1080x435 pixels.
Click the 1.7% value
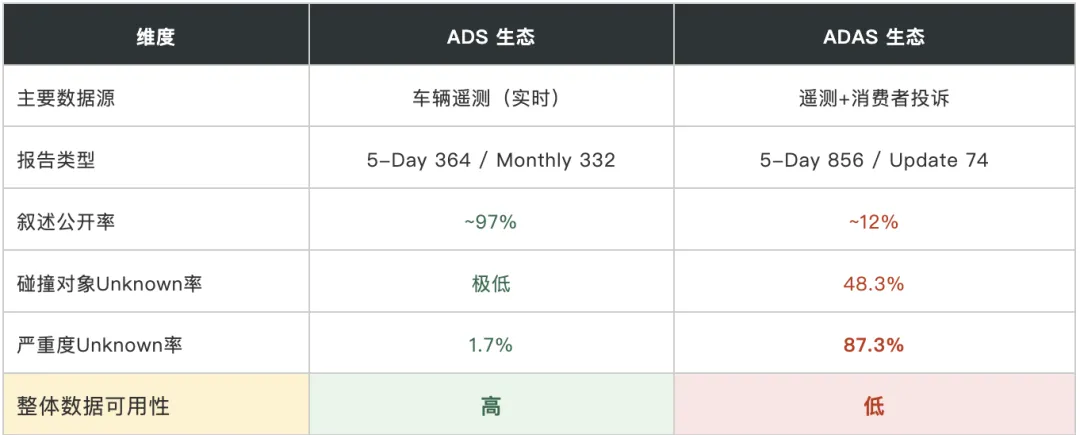491,345
